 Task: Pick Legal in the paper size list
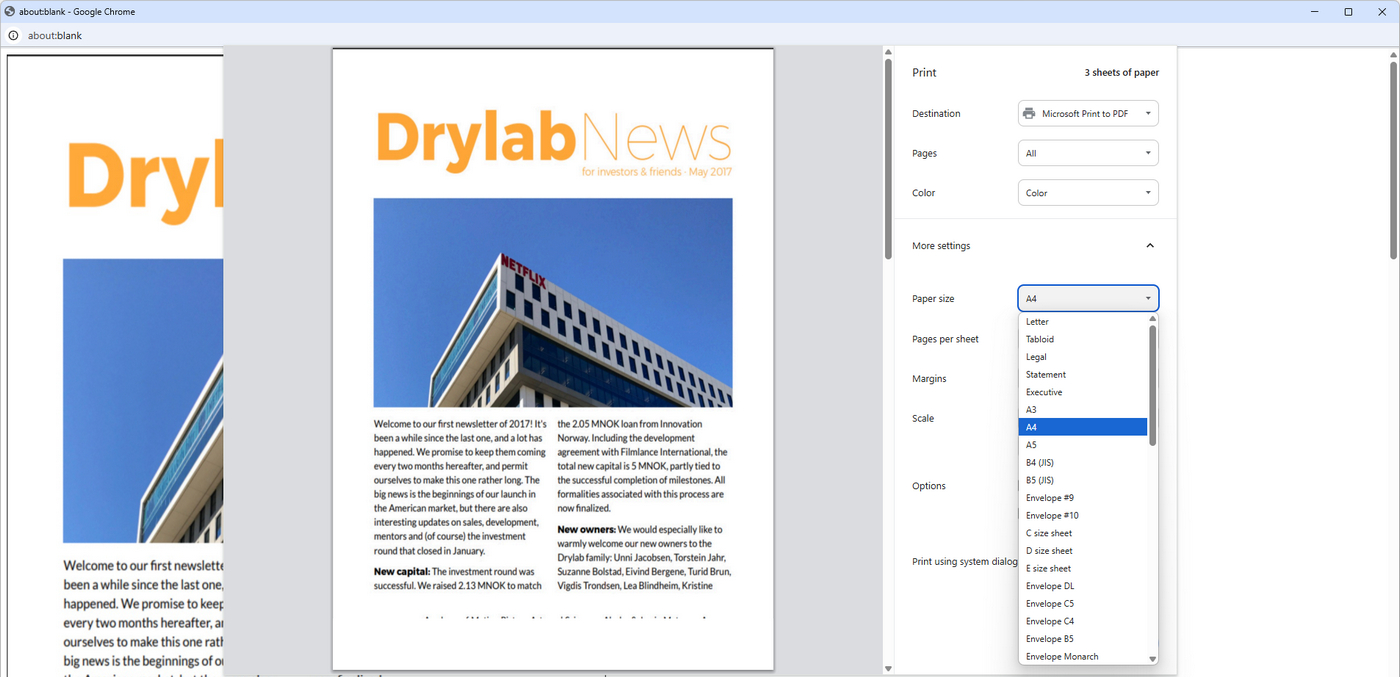coord(1083,357)
